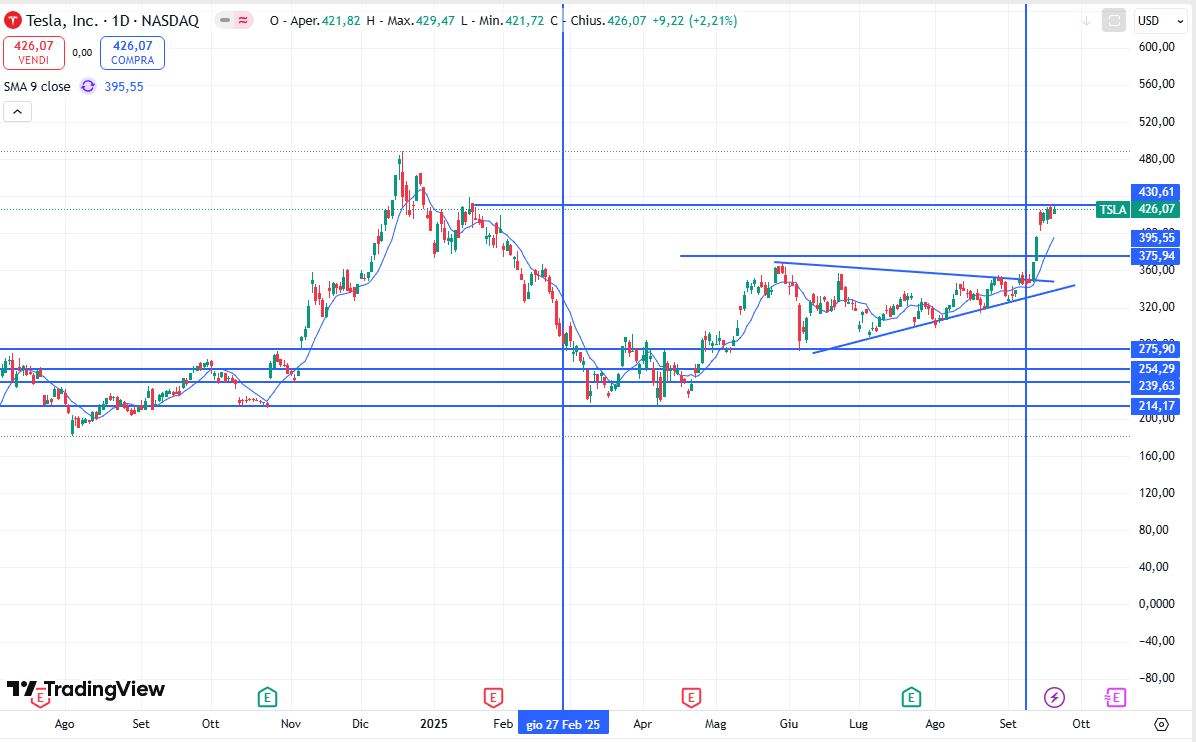Select the 254,29 horizontal line label

[1156, 369]
